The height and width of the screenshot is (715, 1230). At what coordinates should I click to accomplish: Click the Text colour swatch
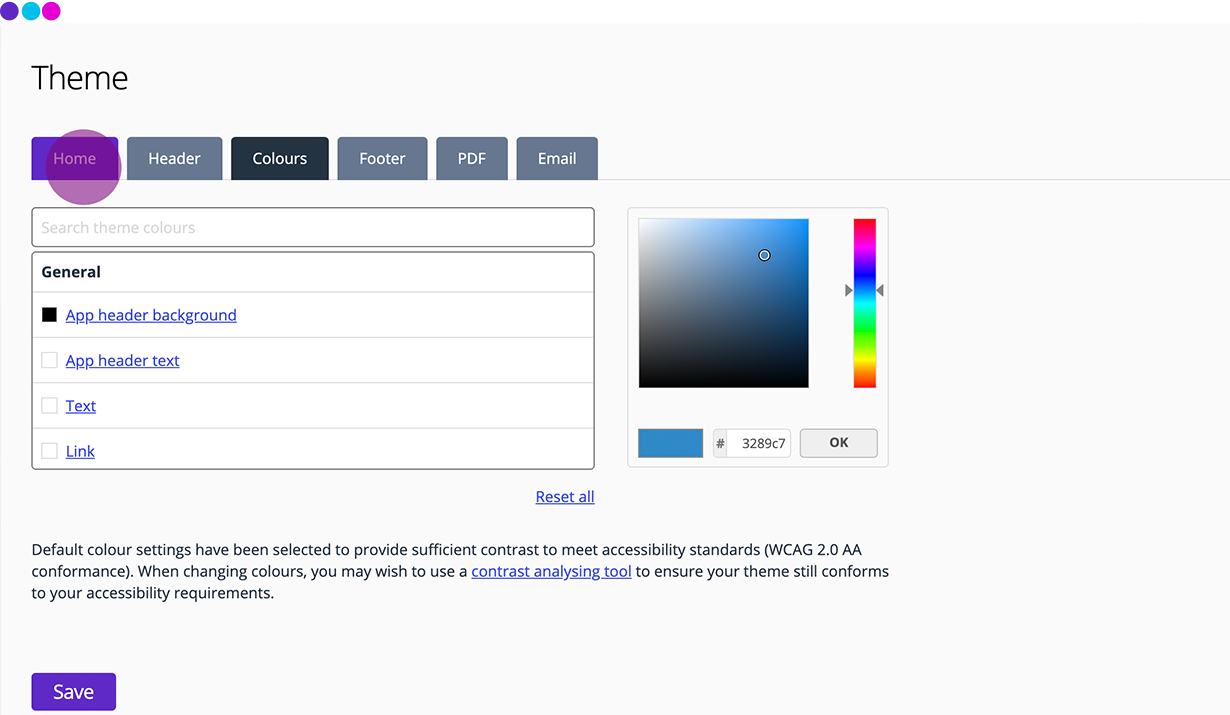coord(49,406)
